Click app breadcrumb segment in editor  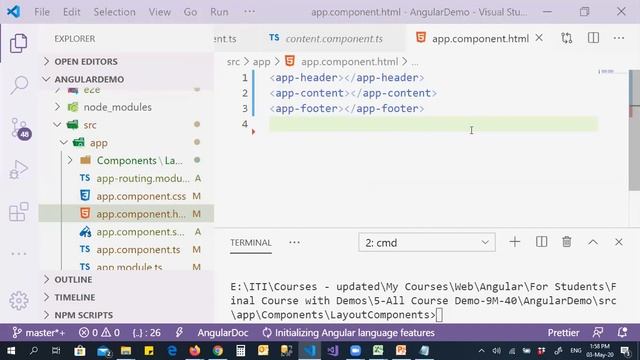coord(261,62)
